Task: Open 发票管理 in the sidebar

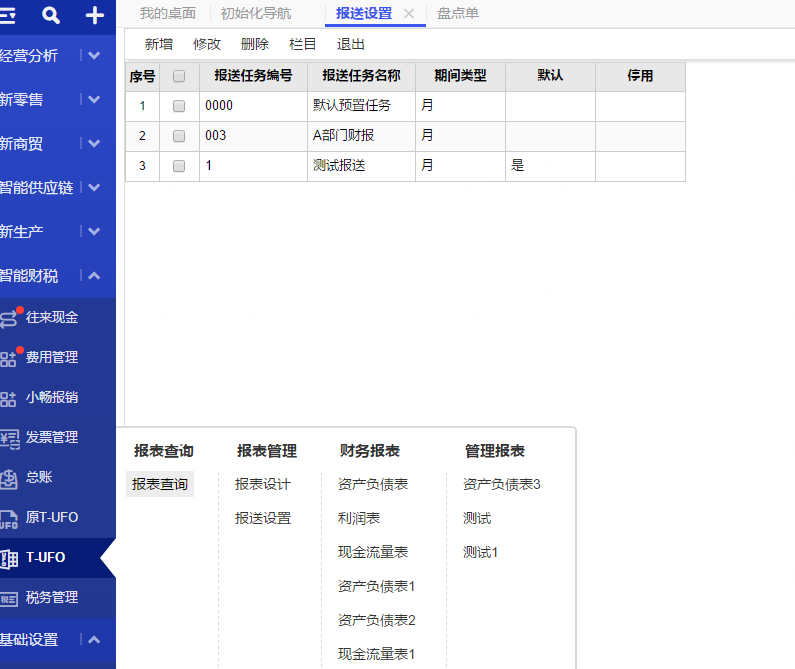Action: pos(52,437)
